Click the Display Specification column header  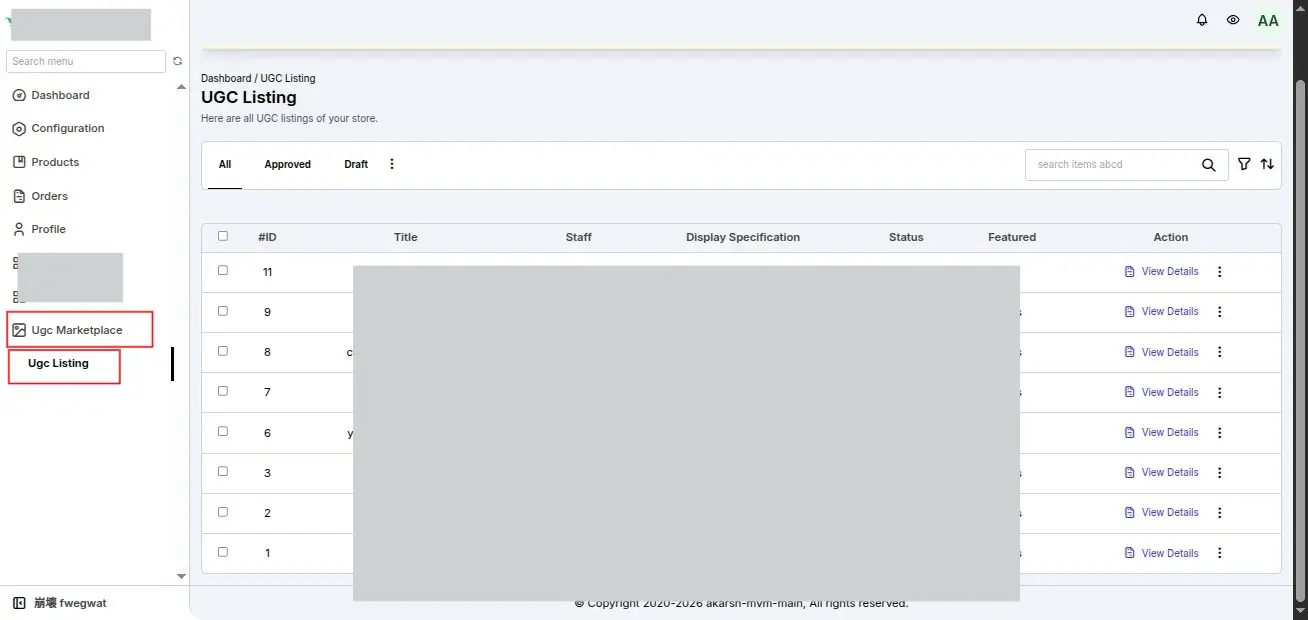click(743, 237)
